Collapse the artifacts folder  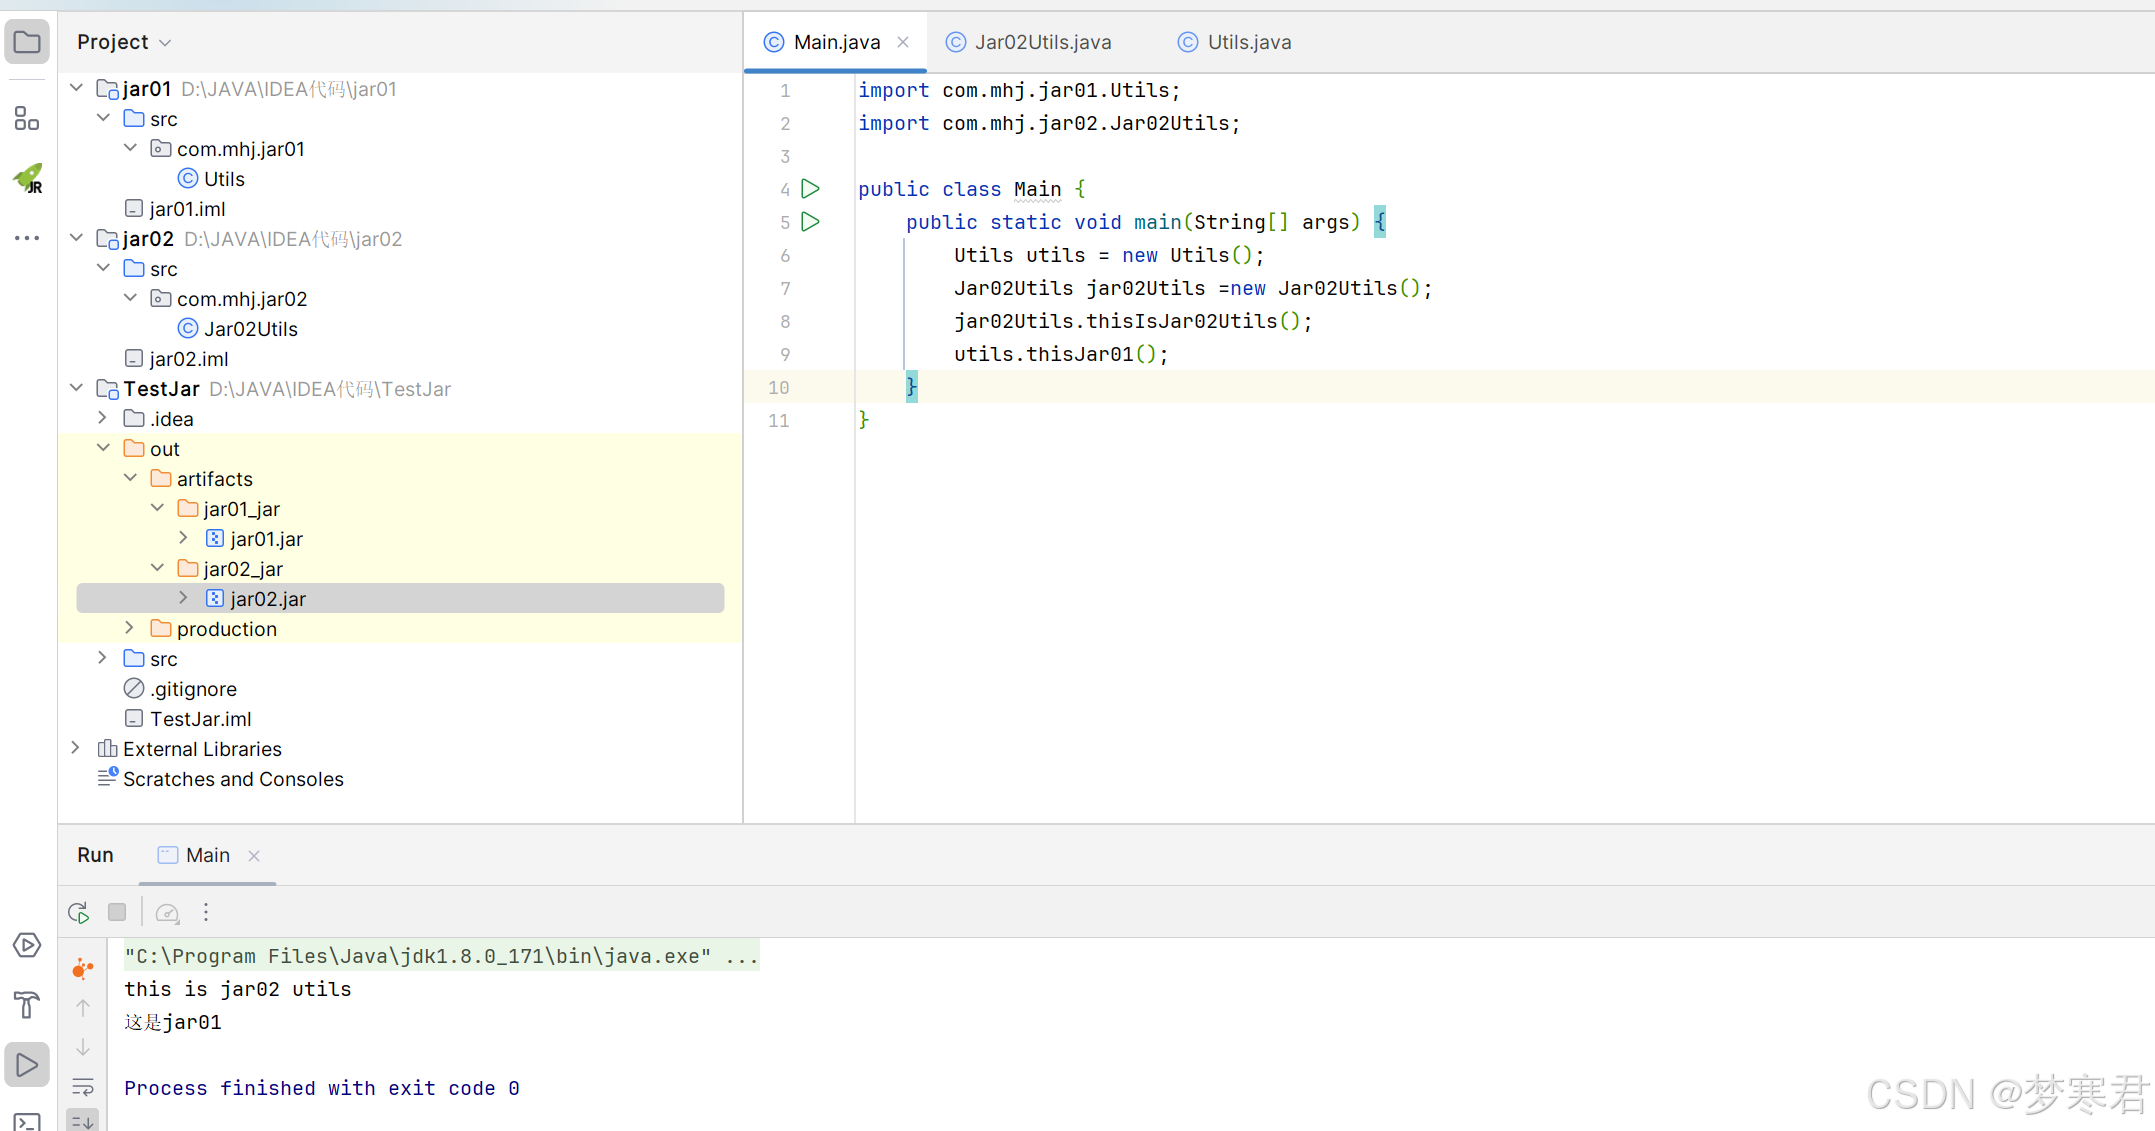pyautogui.click(x=130, y=479)
